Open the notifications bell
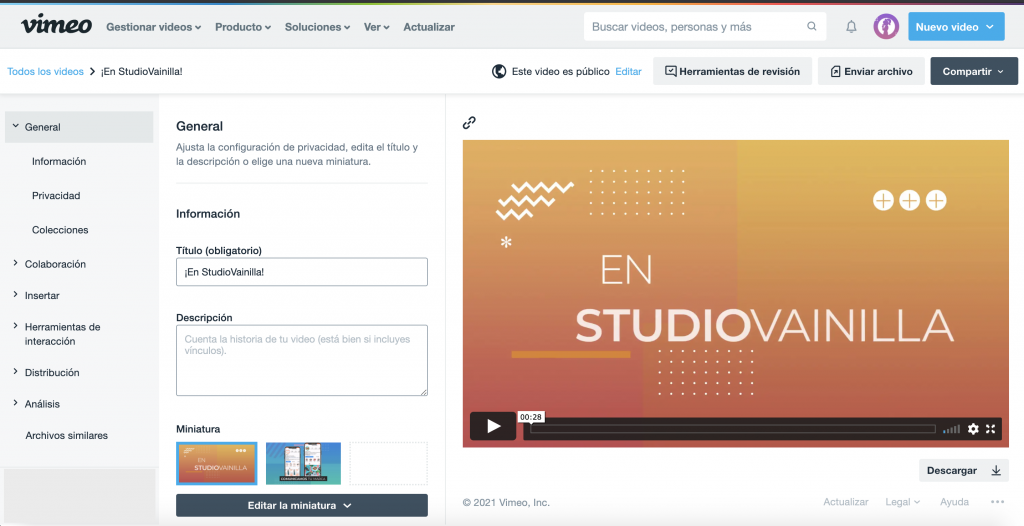The image size is (1024, 526). 851,27
